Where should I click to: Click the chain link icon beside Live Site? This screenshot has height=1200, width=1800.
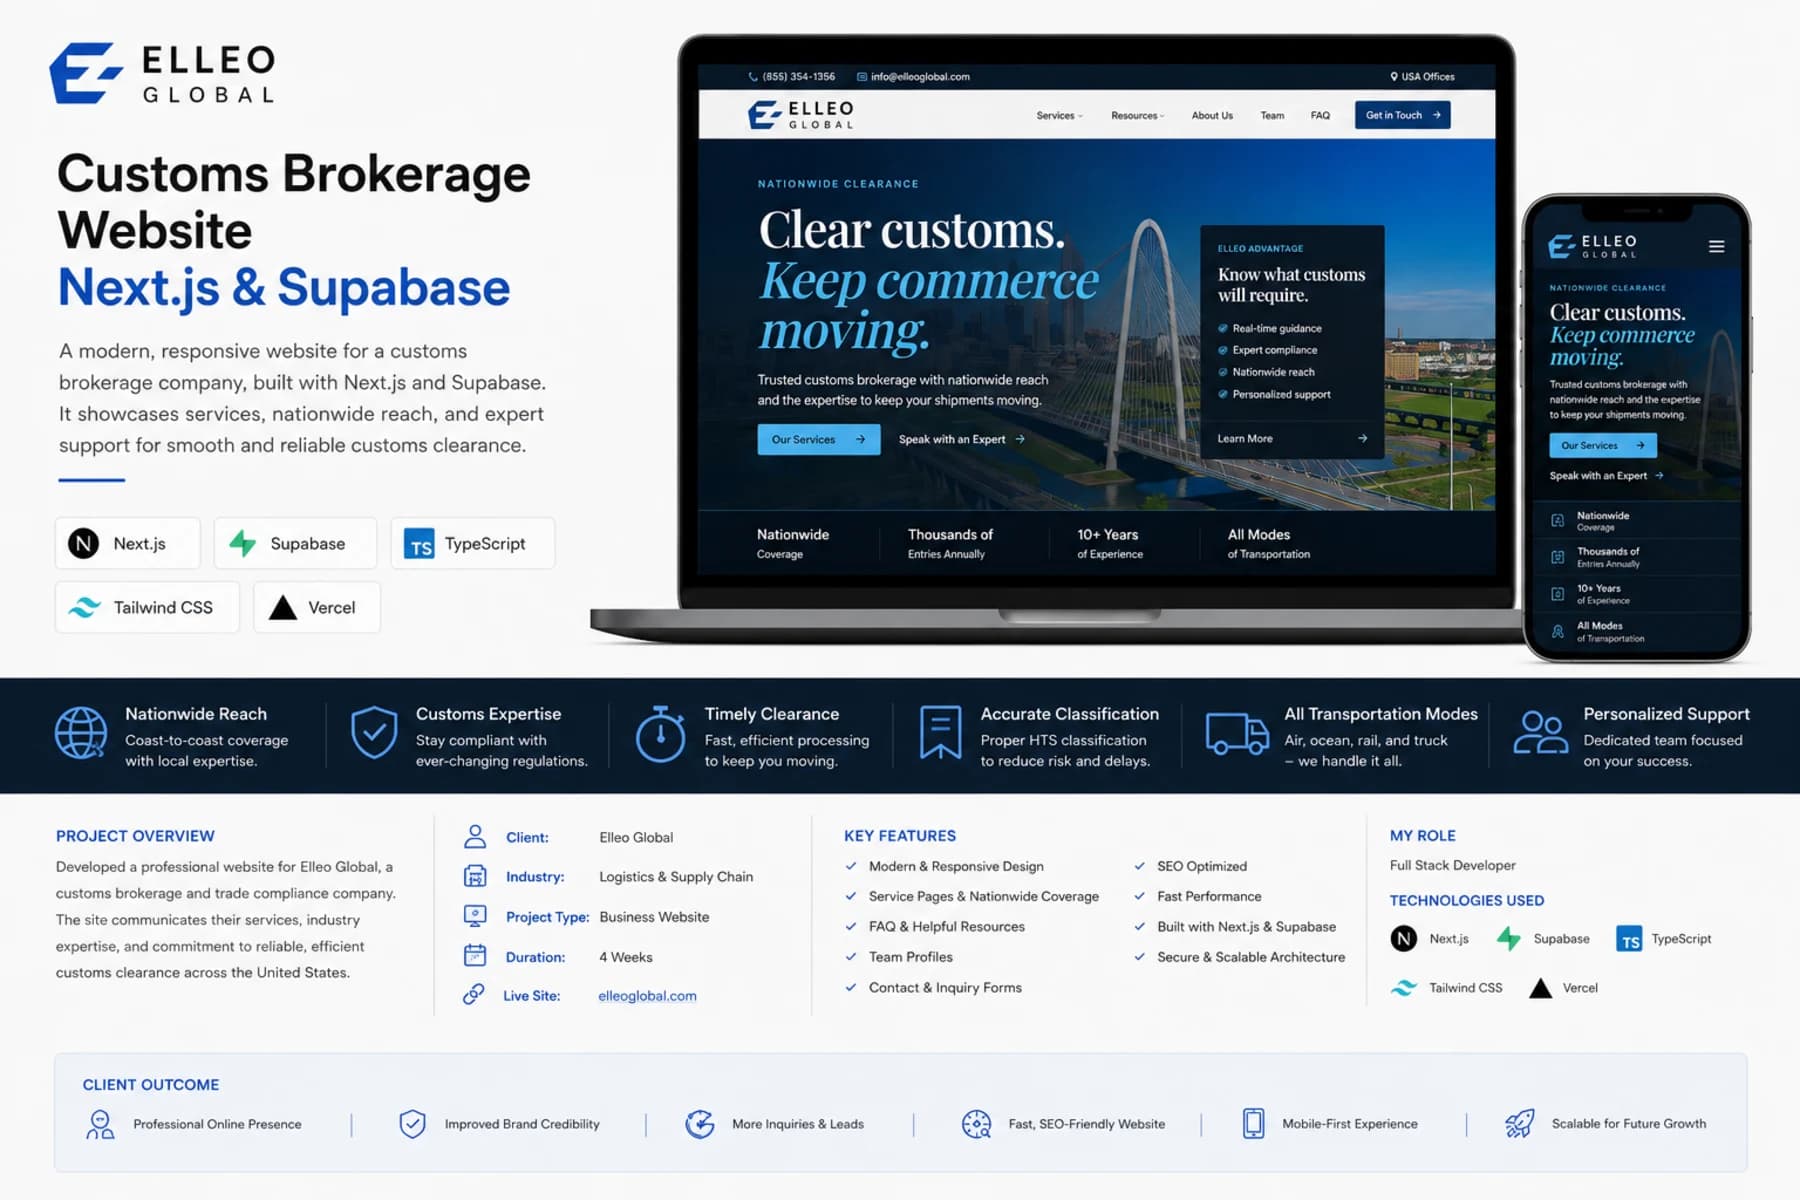pyautogui.click(x=474, y=994)
